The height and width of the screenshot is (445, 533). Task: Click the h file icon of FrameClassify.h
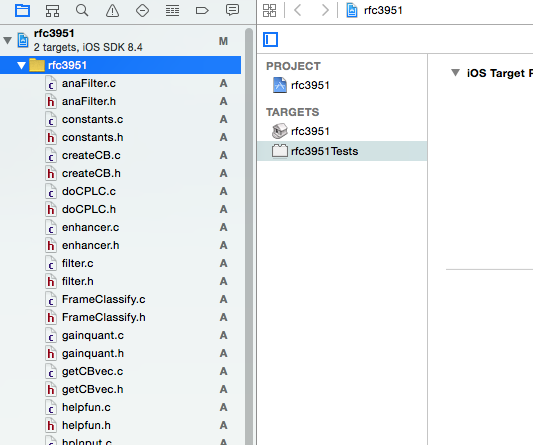click(x=51, y=317)
